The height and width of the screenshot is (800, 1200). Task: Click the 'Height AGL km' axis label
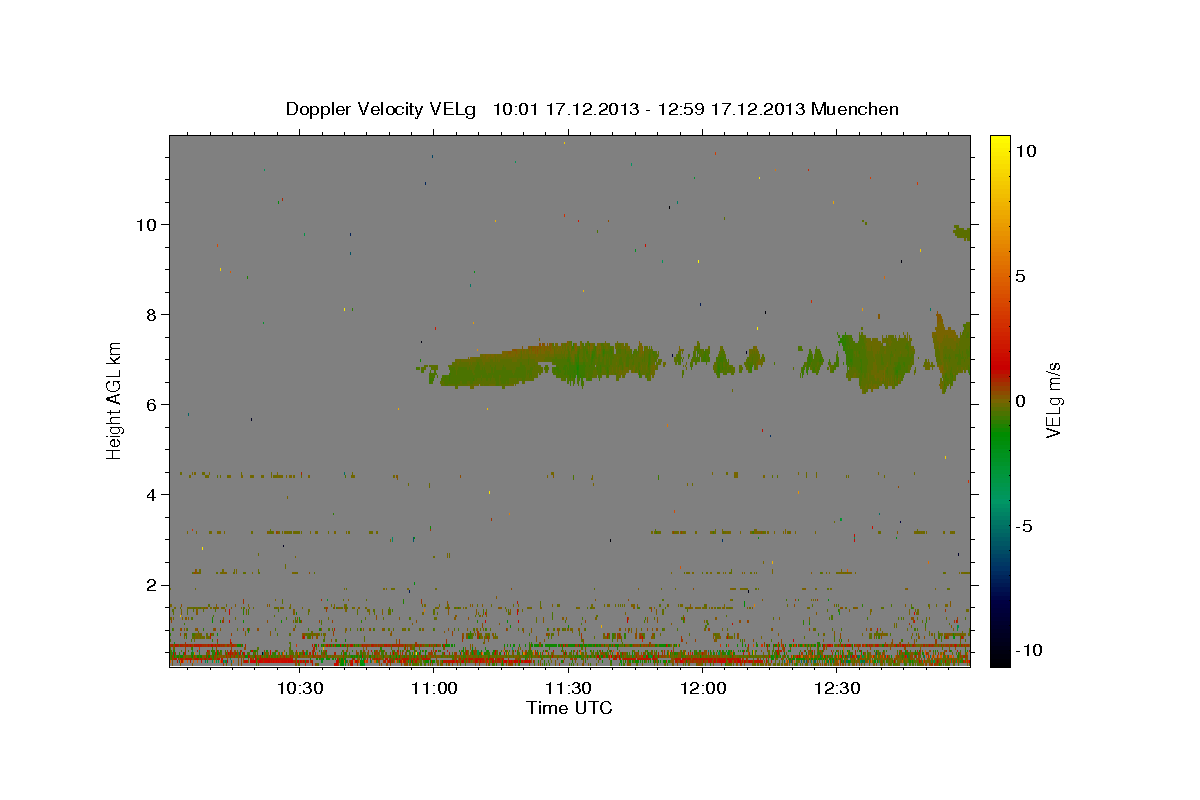click(114, 400)
